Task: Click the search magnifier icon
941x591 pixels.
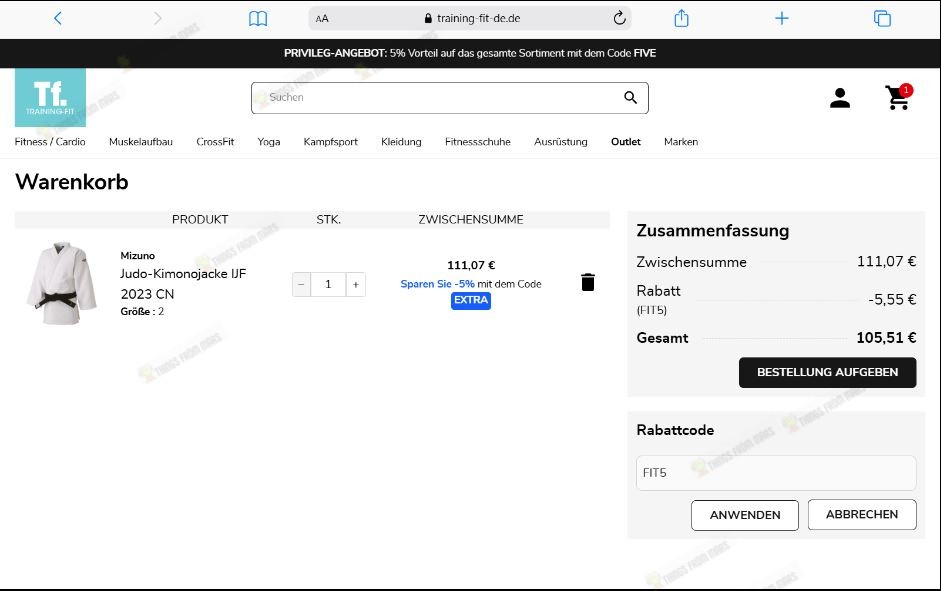Action: pos(630,98)
